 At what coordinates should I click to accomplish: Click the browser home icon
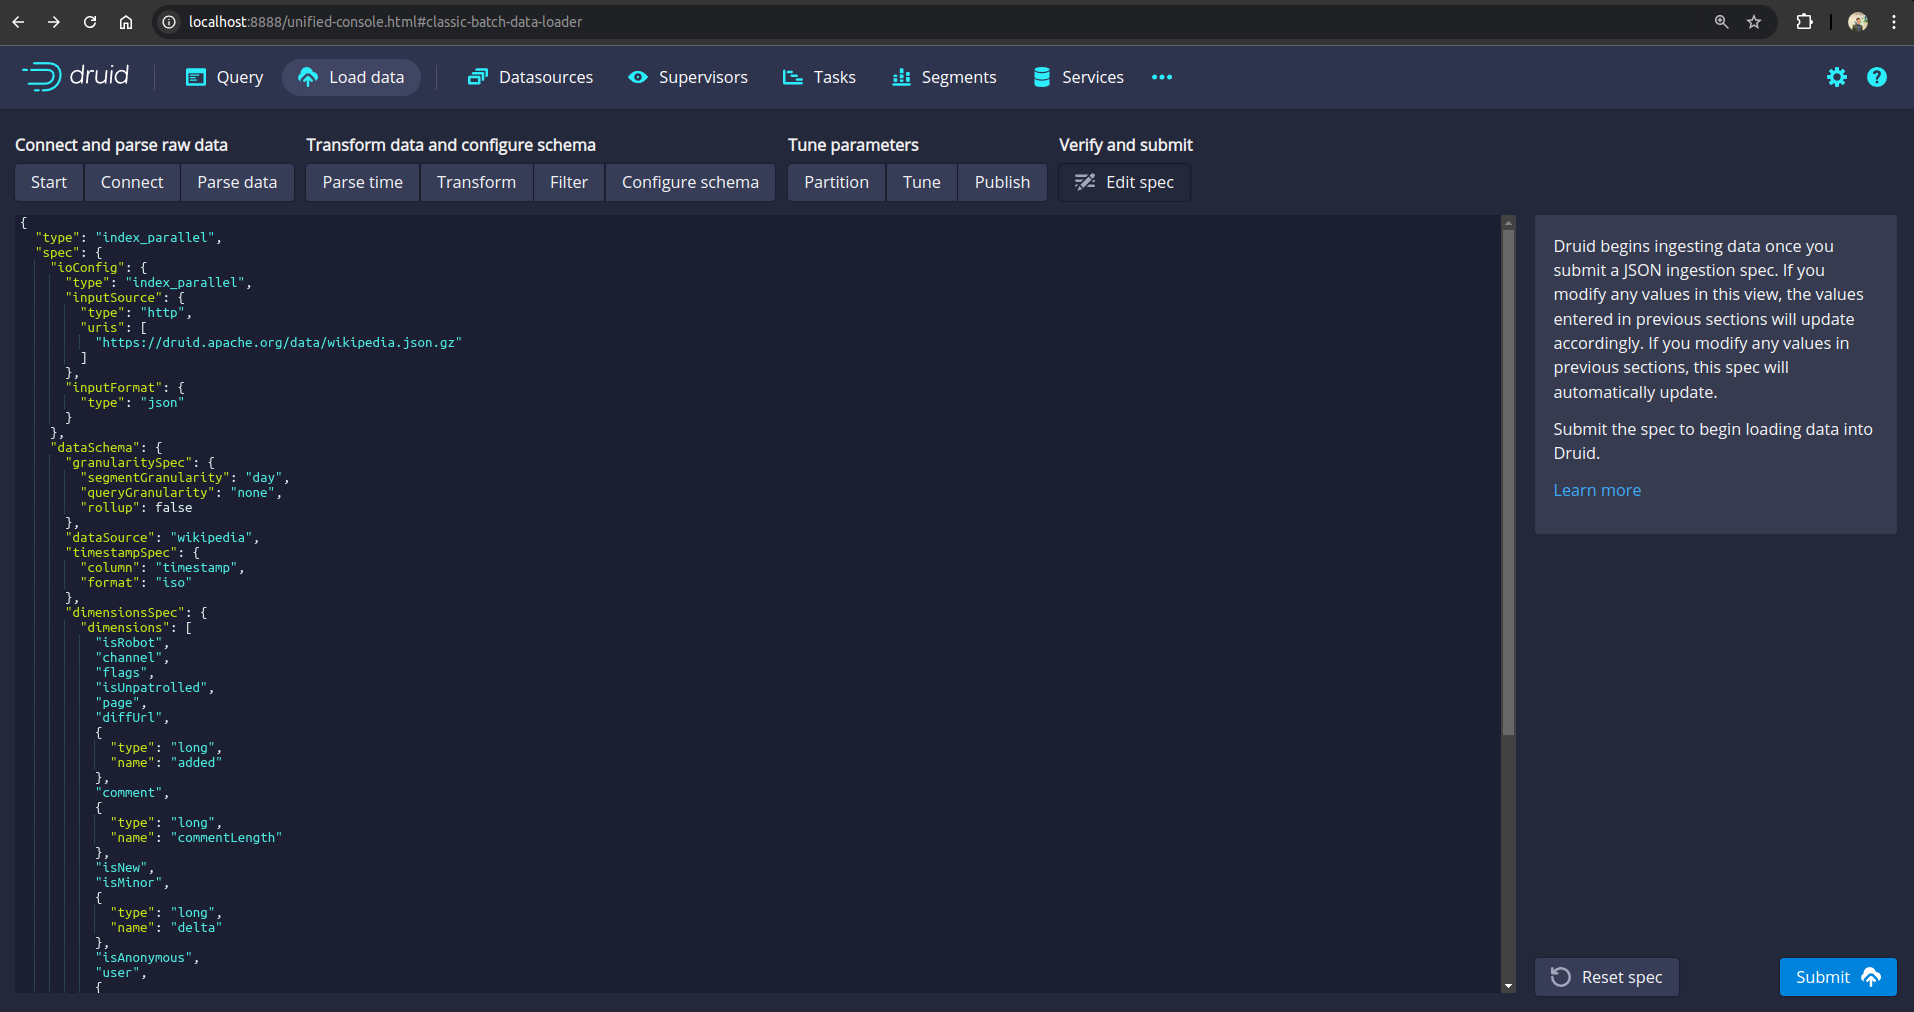126,22
